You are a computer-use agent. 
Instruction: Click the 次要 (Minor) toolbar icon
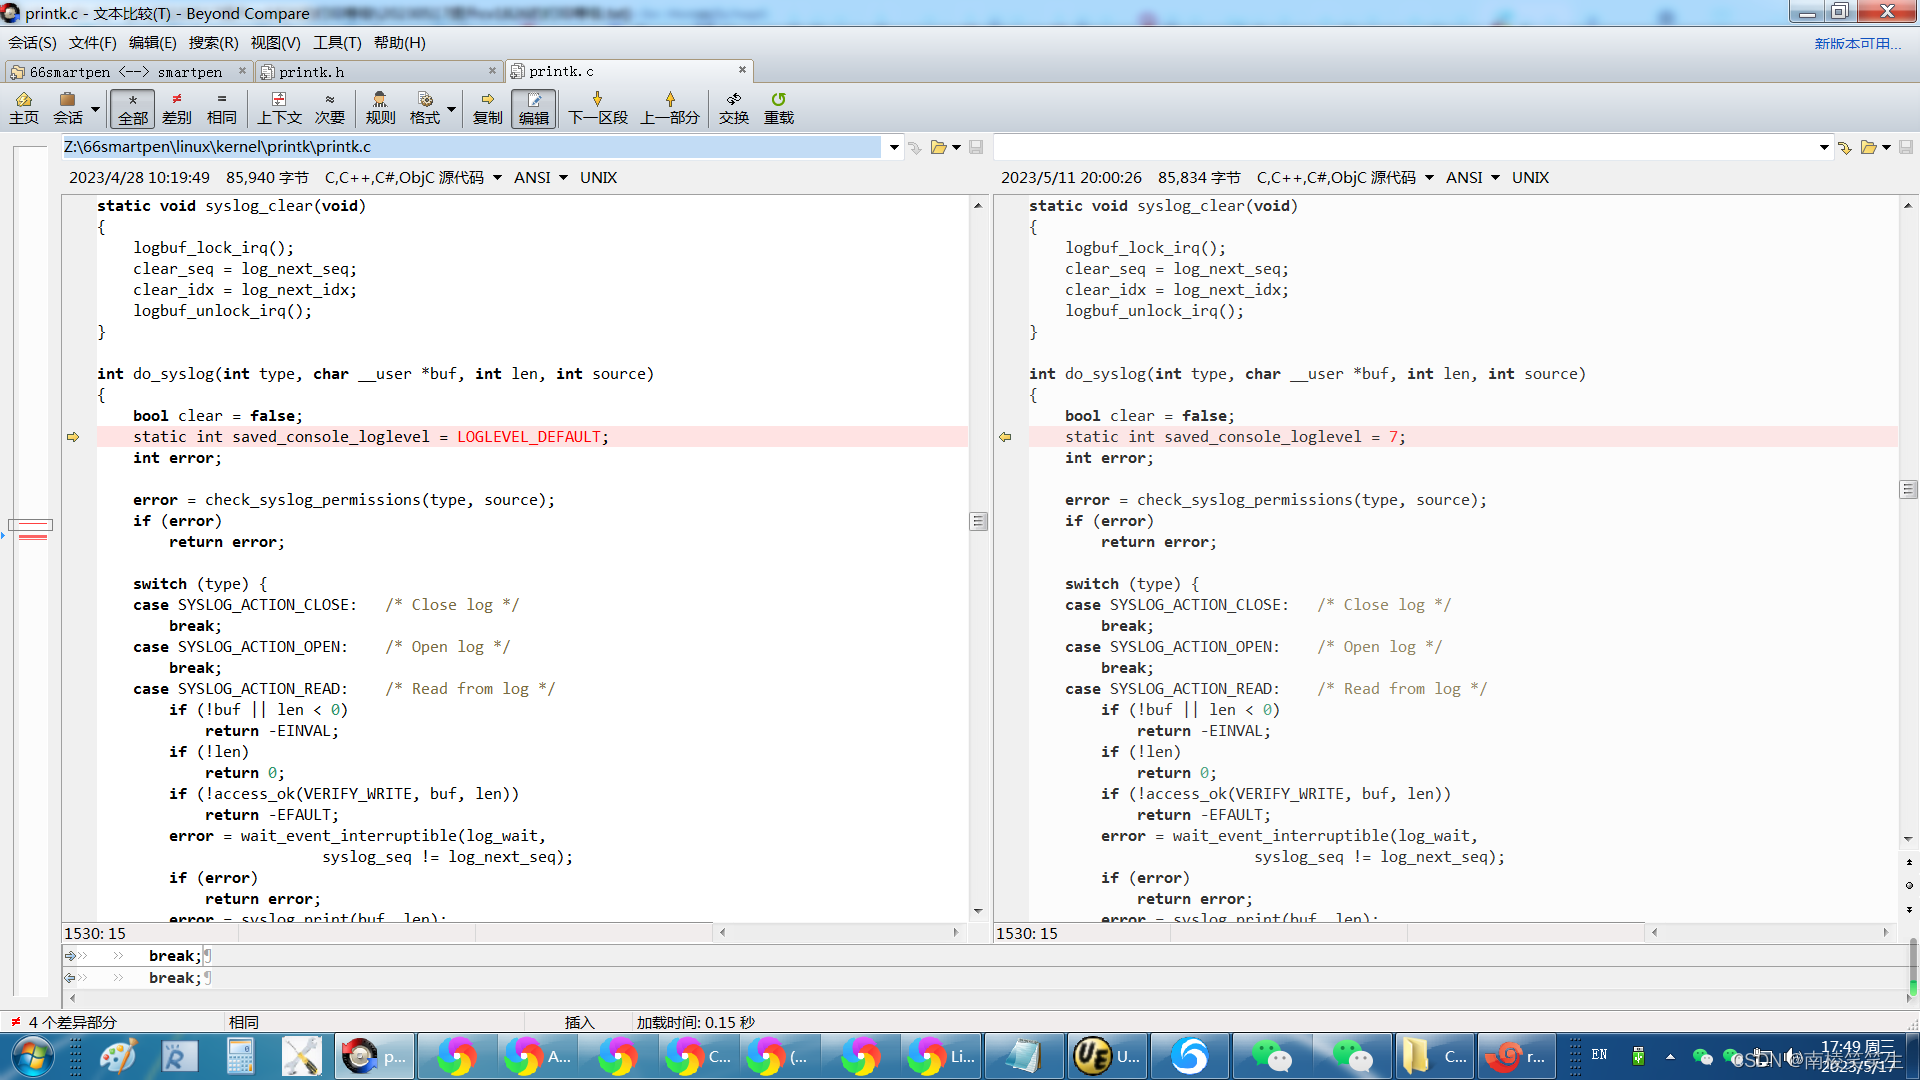click(x=329, y=108)
